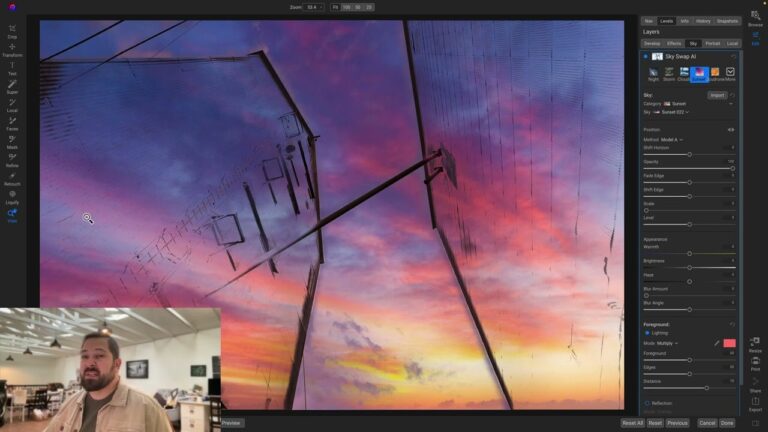The width and height of the screenshot is (768, 432).
Task: Choose the Storm sky preset icon
Action: [669, 74]
